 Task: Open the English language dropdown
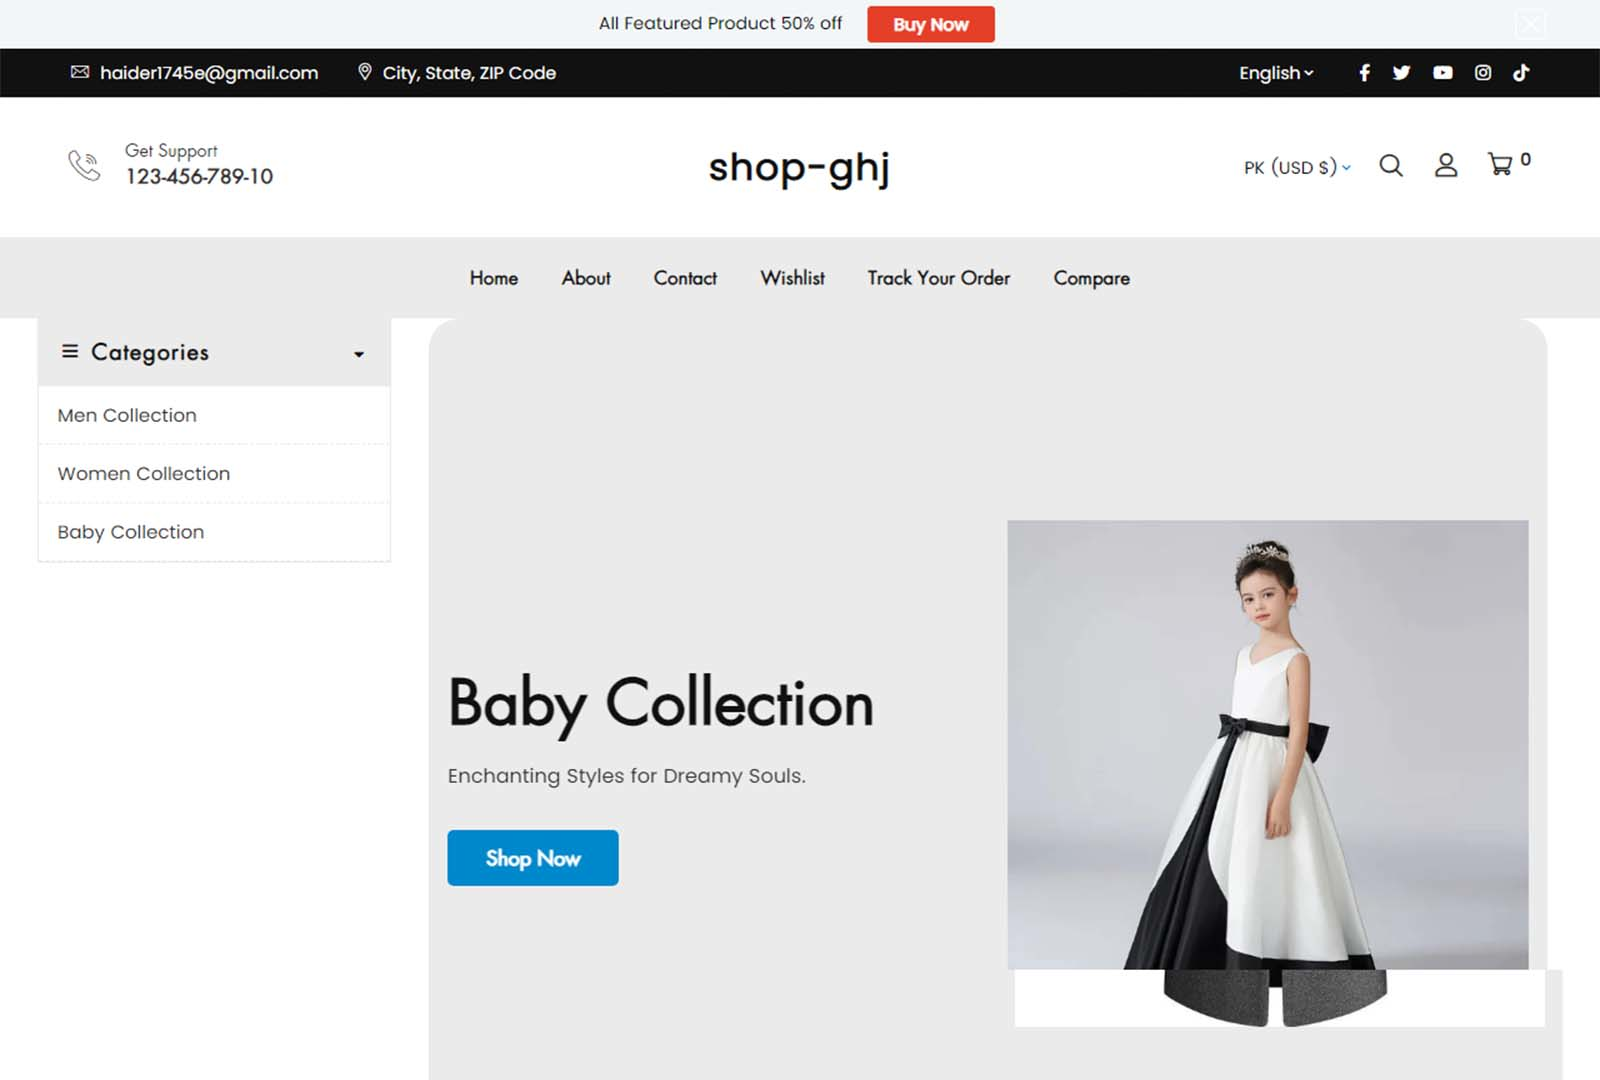1276,73
